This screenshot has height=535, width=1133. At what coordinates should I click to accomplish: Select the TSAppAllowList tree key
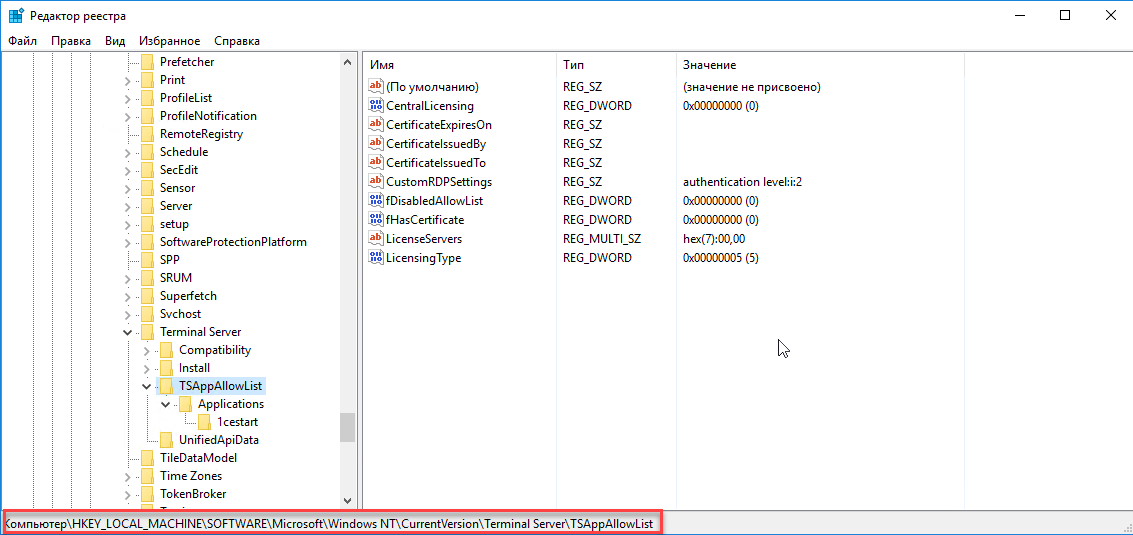[220, 386]
